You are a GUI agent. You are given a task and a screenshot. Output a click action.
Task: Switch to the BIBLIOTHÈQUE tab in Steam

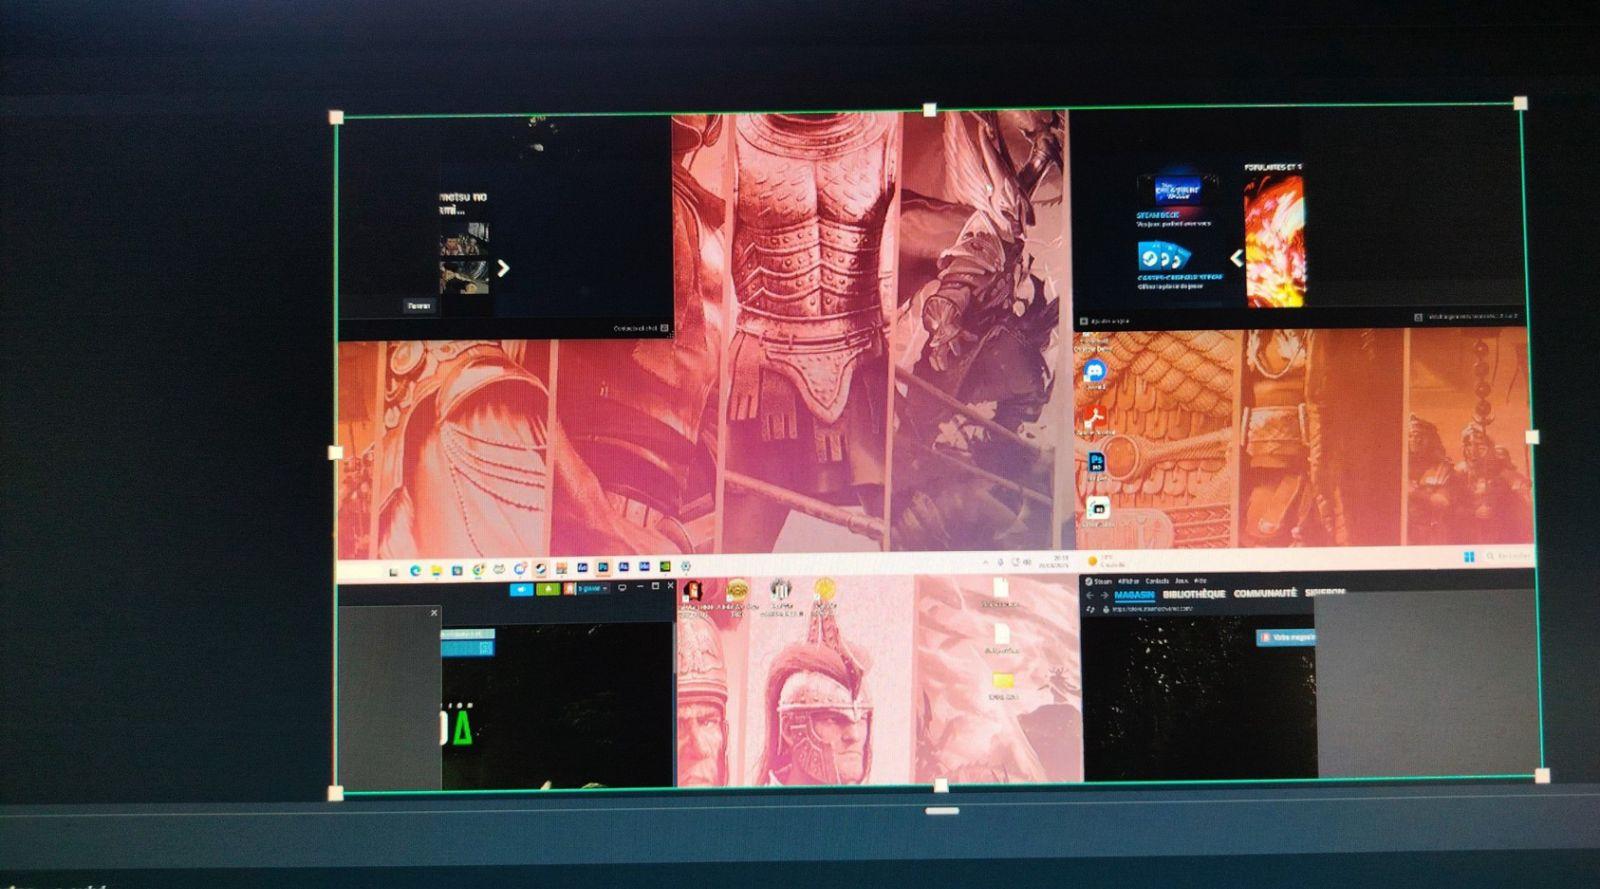coord(1193,594)
